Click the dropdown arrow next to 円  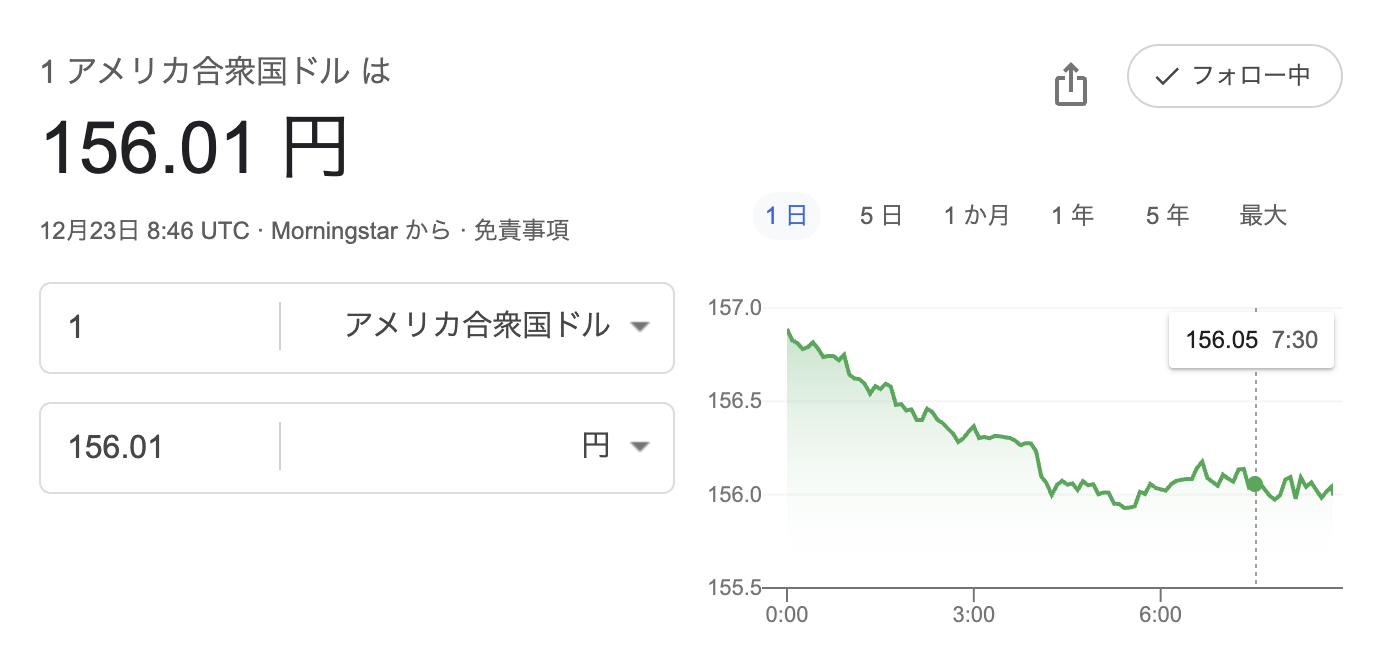(640, 447)
